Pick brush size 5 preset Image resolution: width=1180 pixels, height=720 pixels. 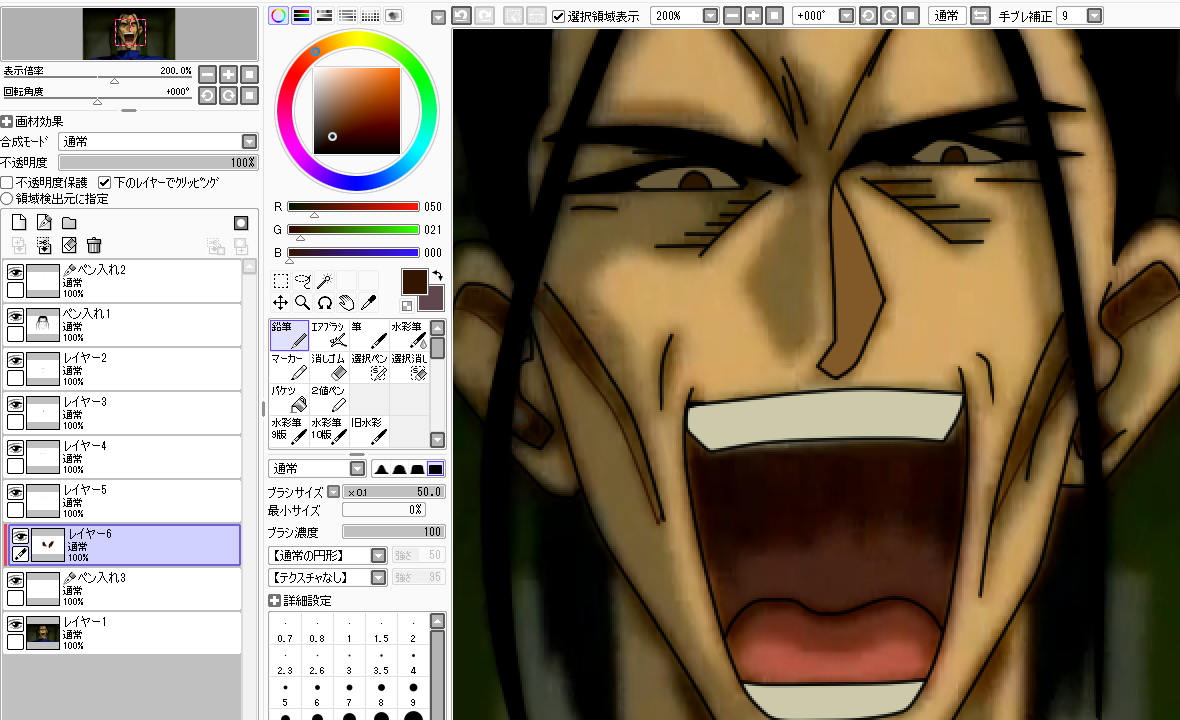tap(285, 693)
